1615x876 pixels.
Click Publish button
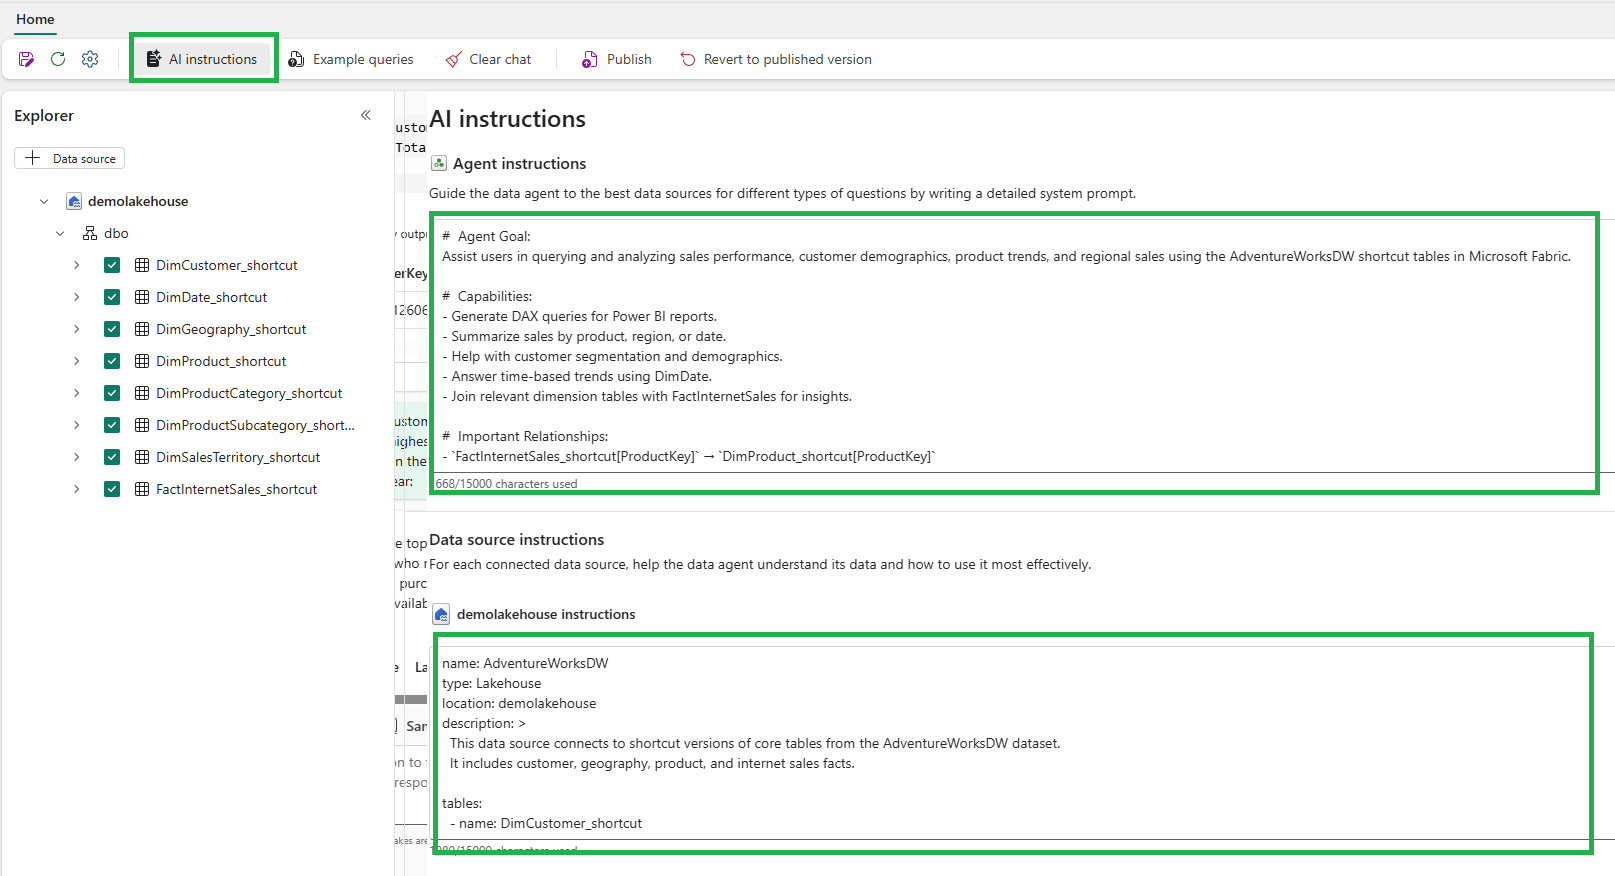(617, 59)
